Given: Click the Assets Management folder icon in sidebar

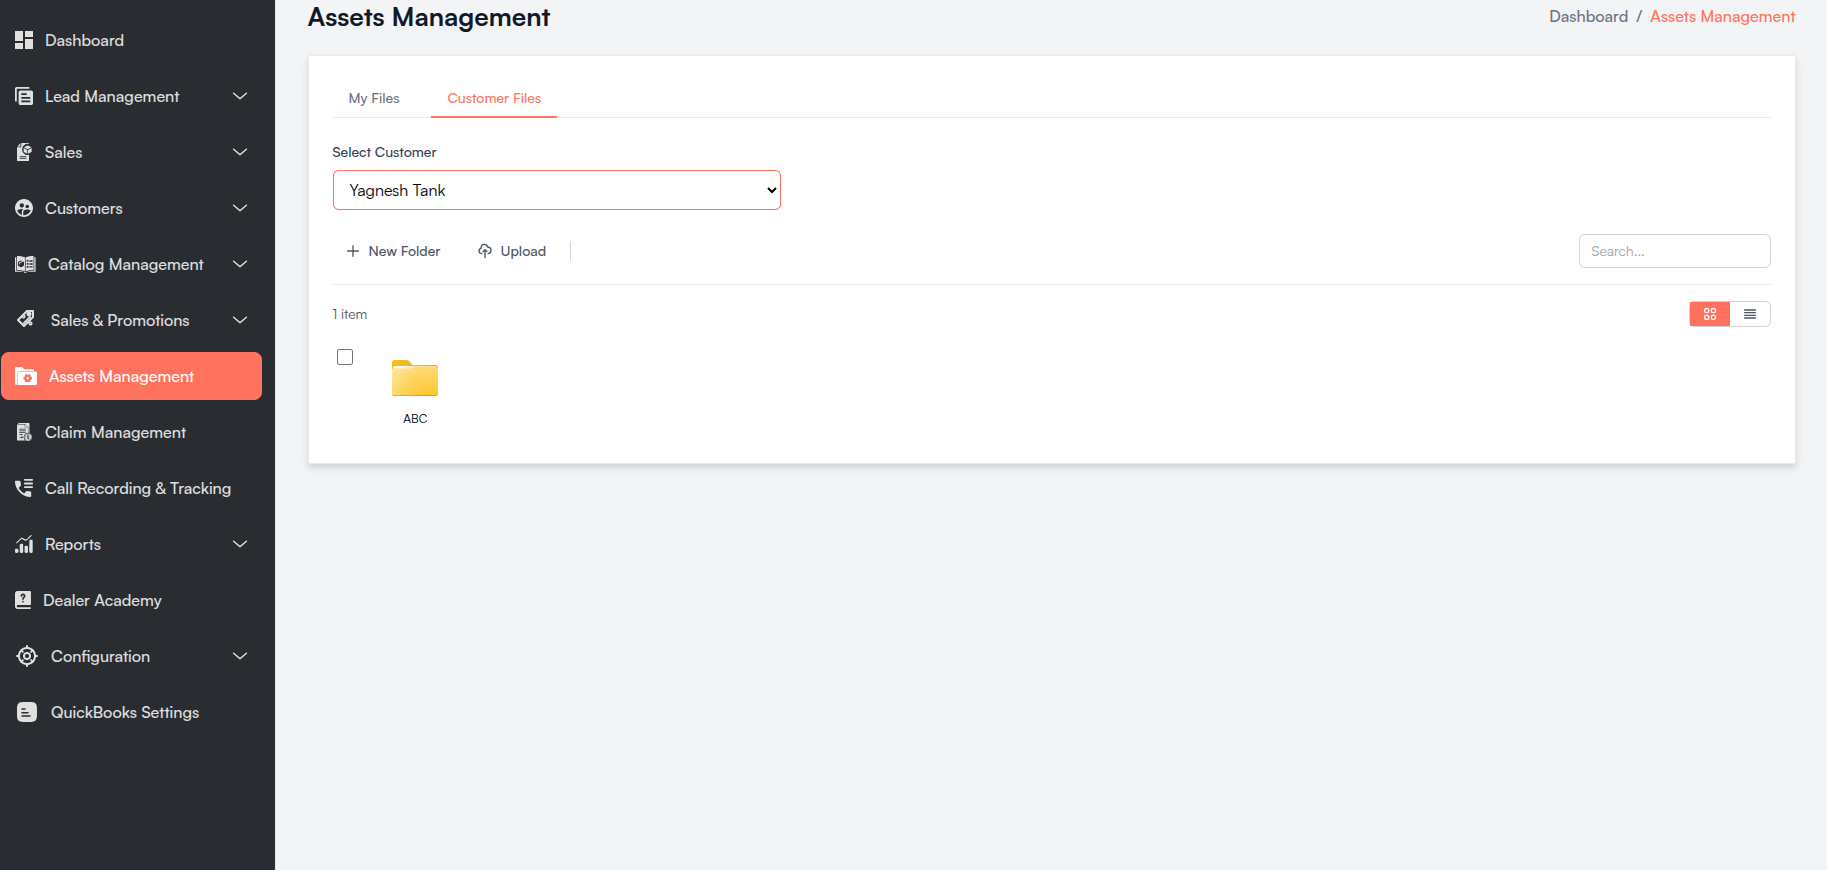Looking at the screenshot, I should (x=27, y=376).
